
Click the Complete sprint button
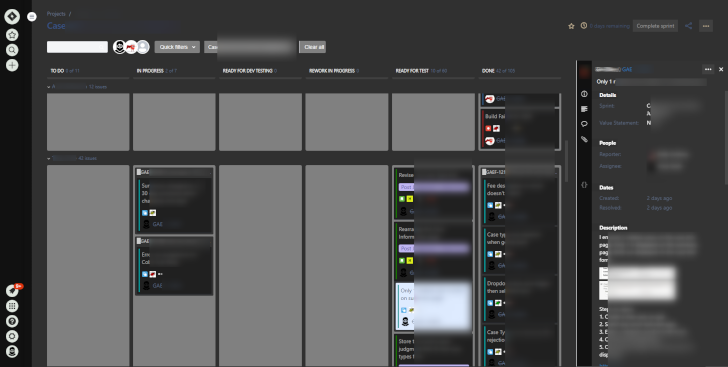[x=655, y=26]
